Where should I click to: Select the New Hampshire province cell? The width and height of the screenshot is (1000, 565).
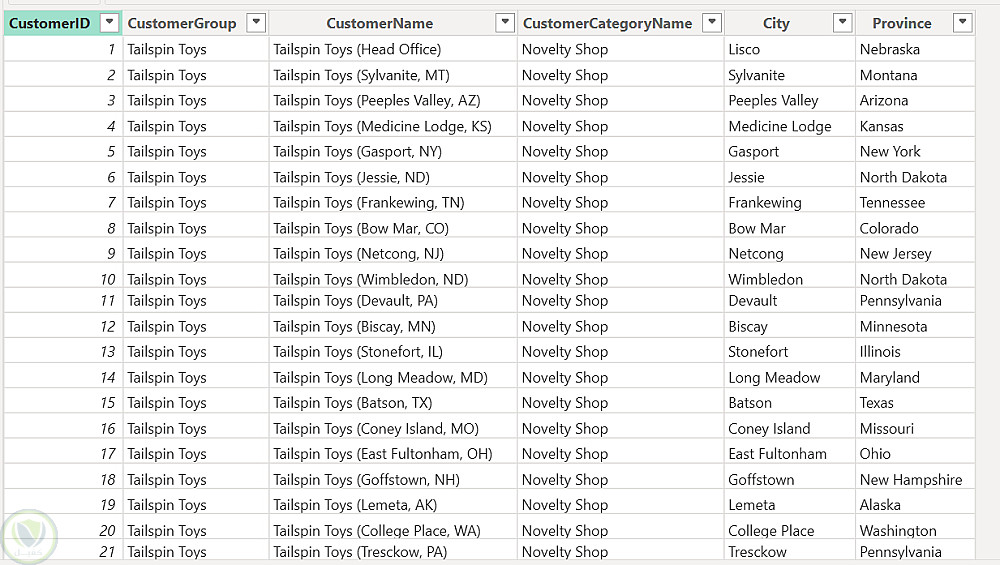coord(910,479)
